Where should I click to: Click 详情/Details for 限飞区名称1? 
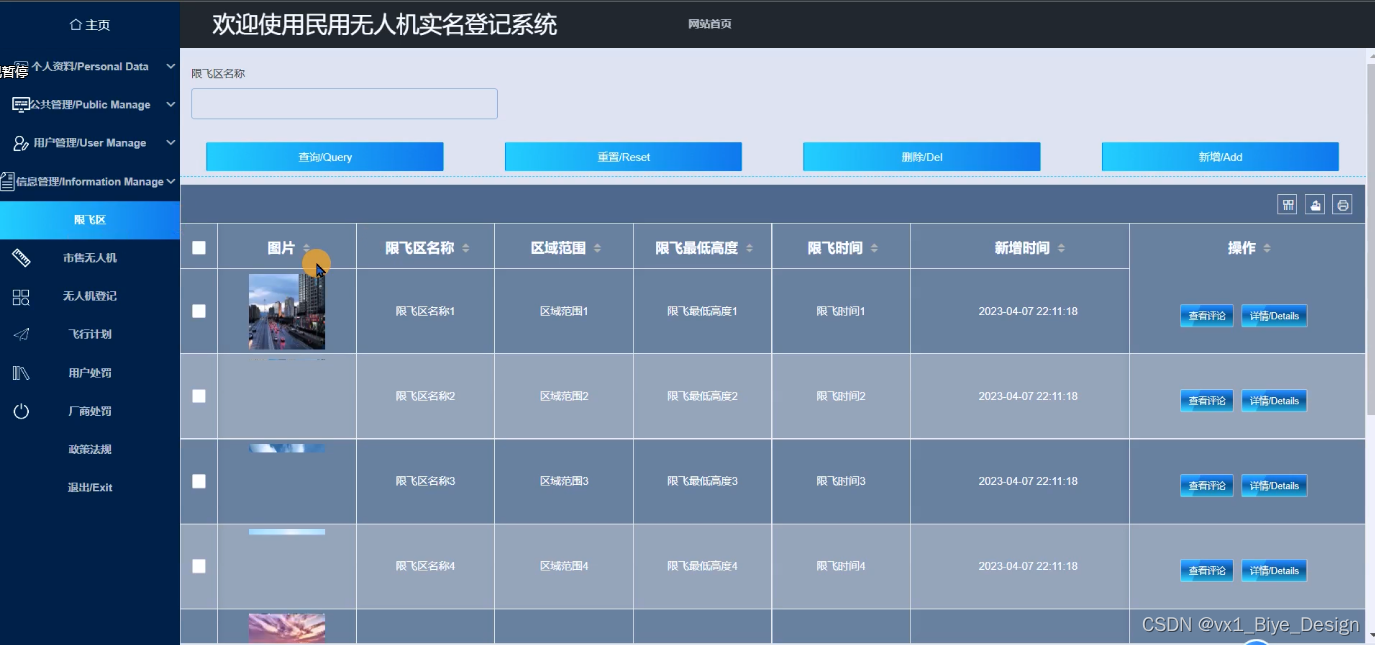click(x=1274, y=316)
